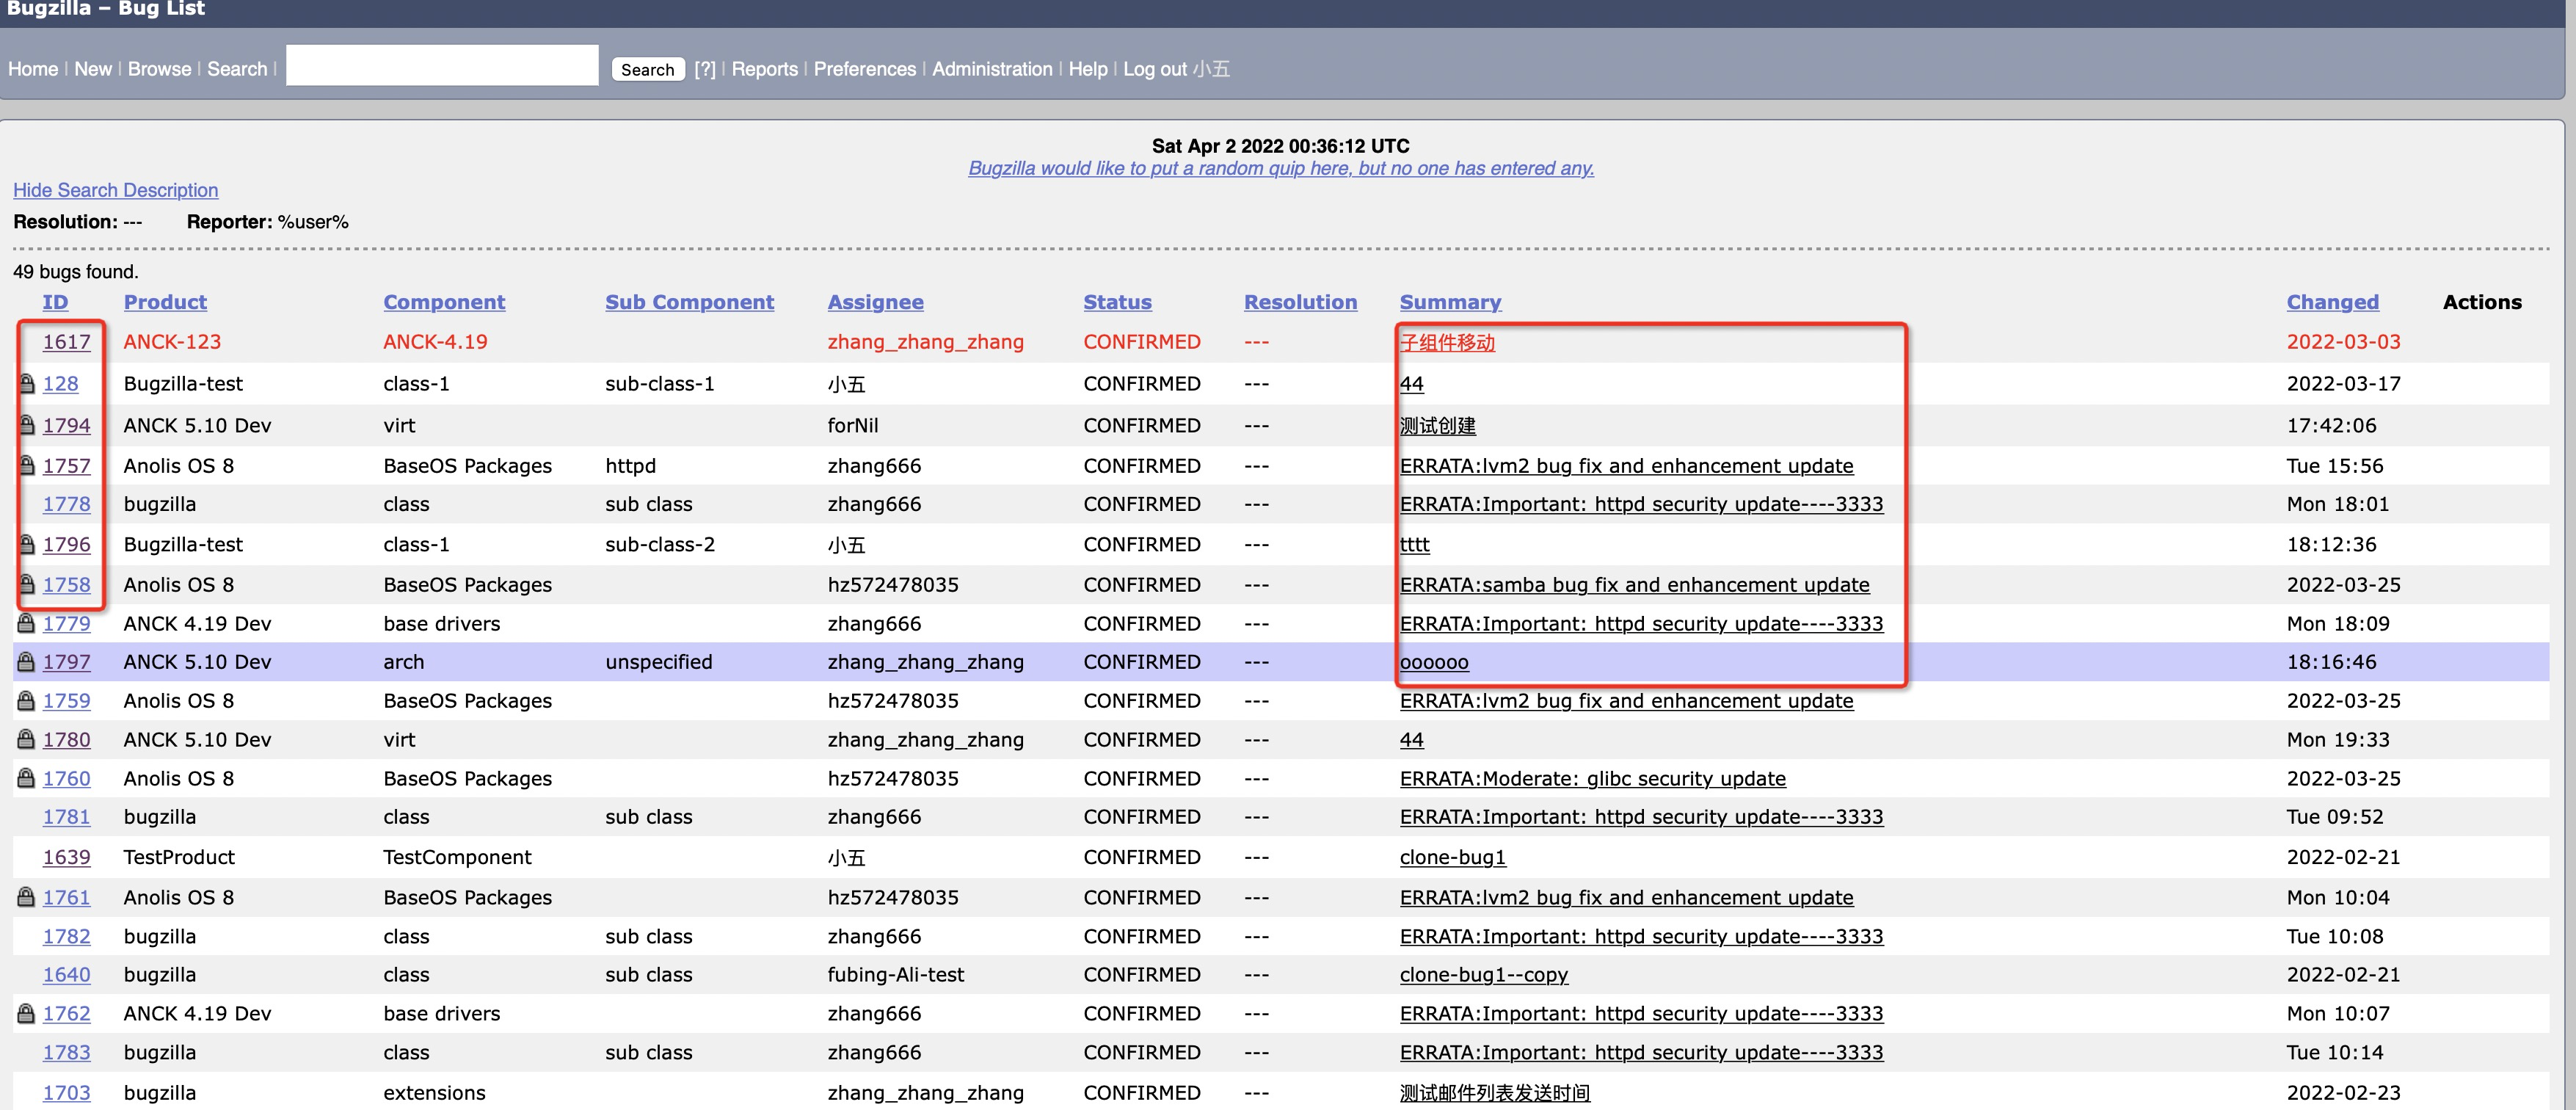Open Browse in header navigation
This screenshot has width=2576, height=1110.
pyautogui.click(x=159, y=69)
